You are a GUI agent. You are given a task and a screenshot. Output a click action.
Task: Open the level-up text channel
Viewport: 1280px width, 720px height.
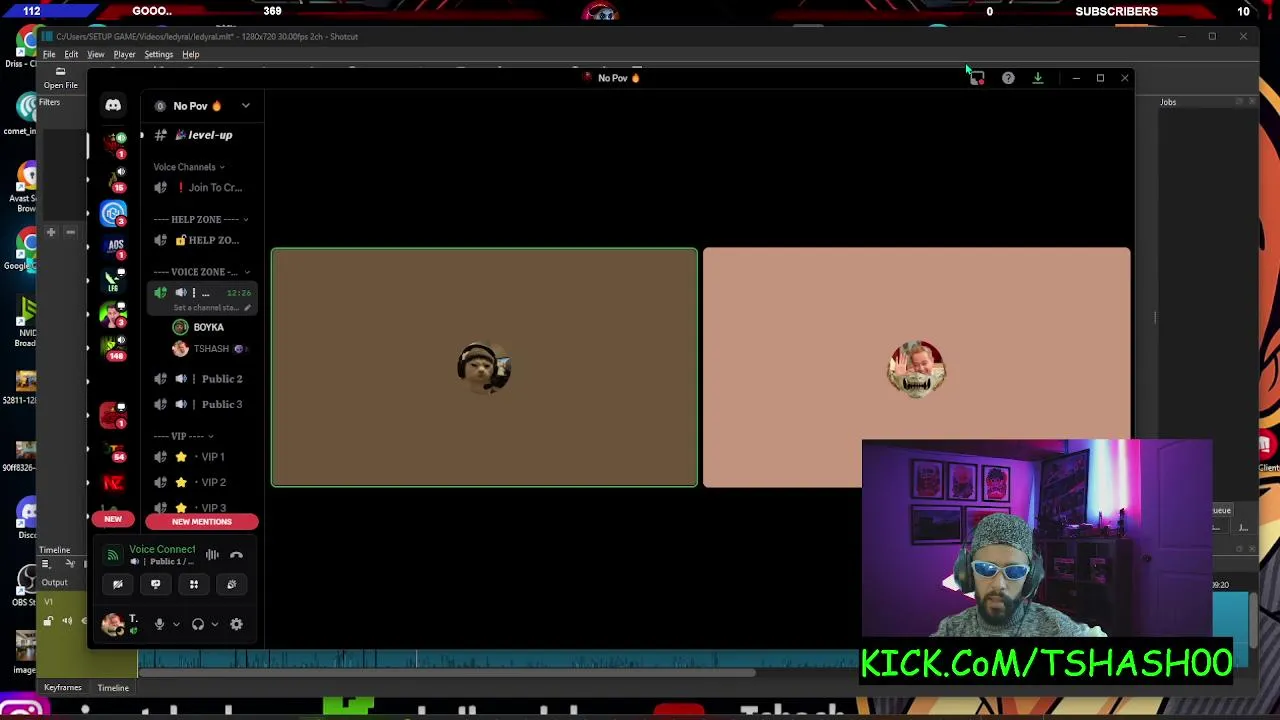point(200,135)
